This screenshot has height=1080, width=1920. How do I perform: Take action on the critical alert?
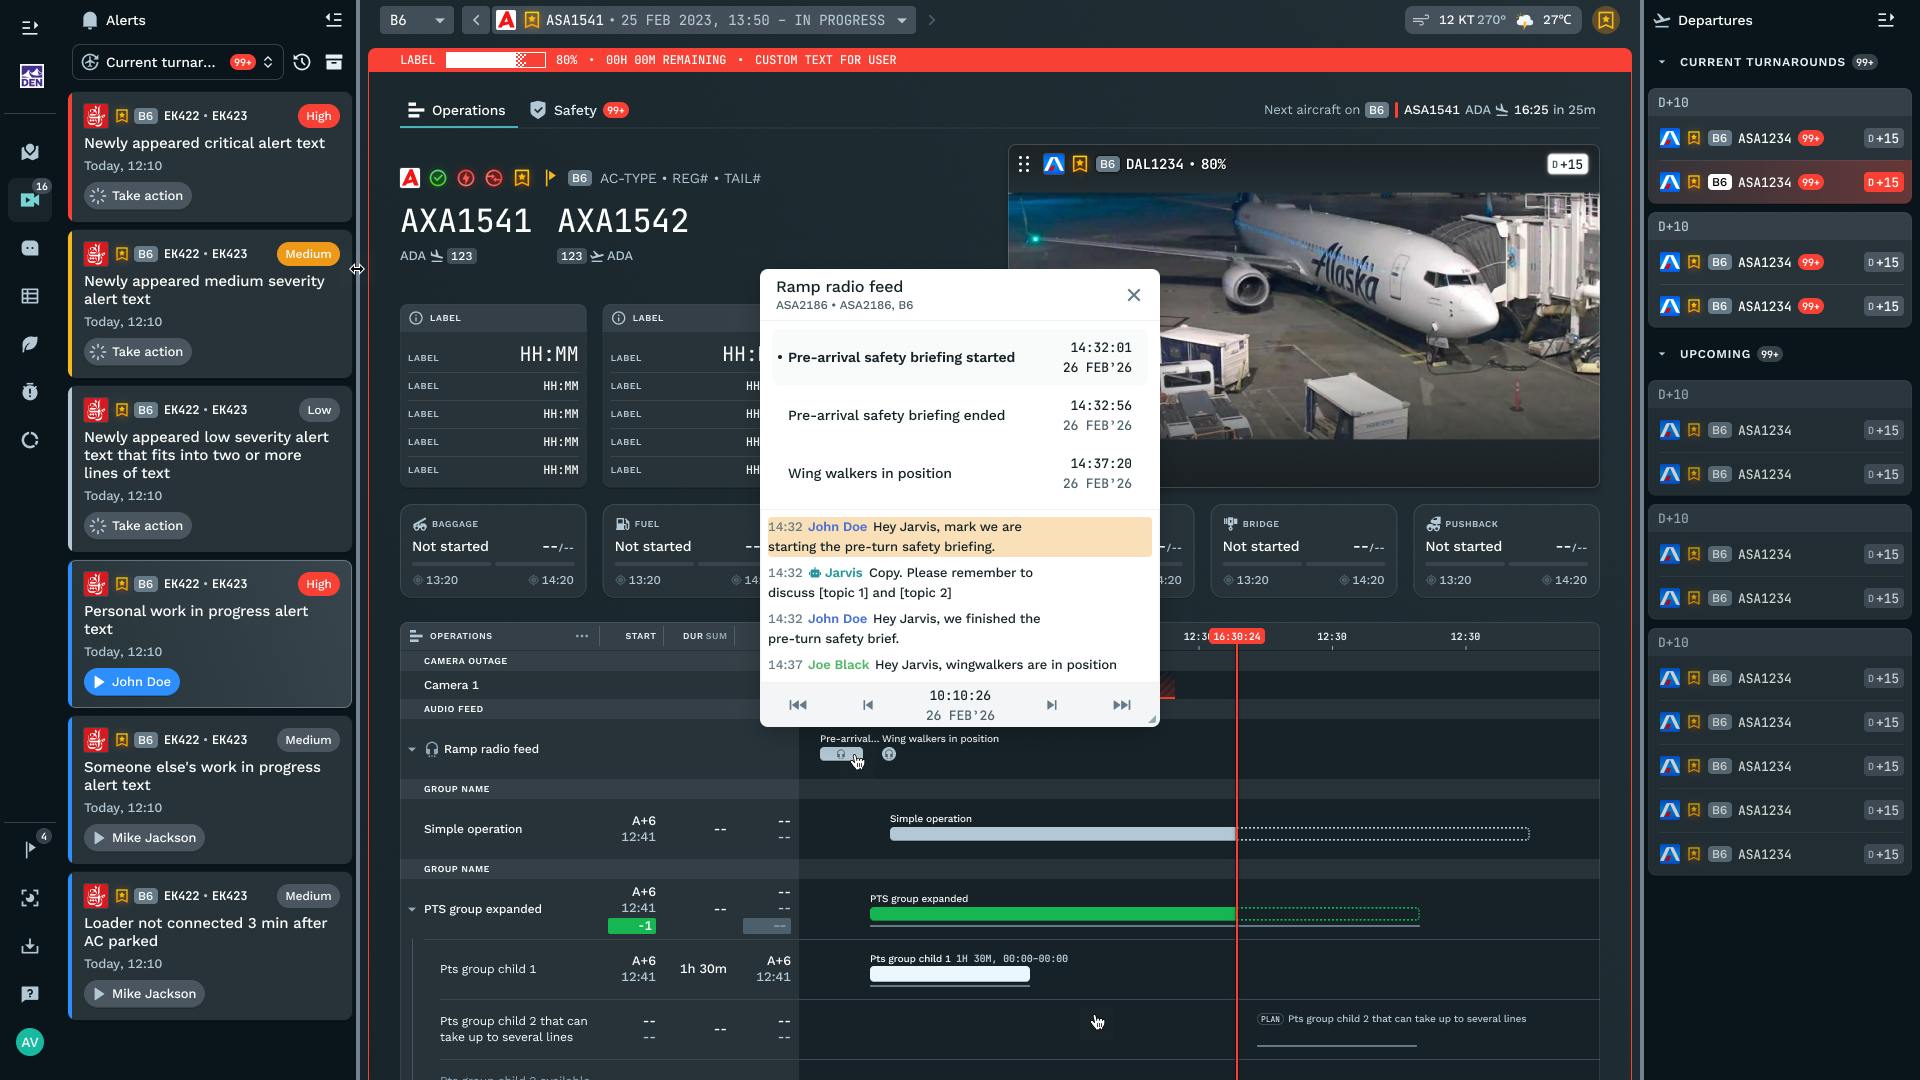coord(138,196)
